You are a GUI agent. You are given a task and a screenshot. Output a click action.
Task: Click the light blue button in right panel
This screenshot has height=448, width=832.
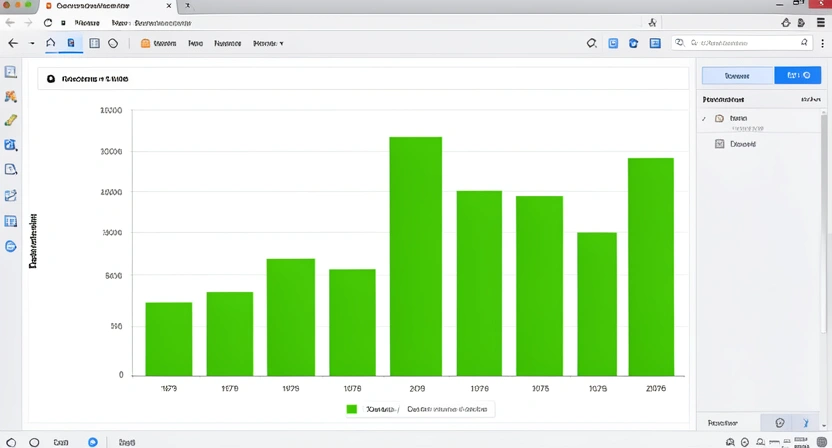pyautogui.click(x=737, y=75)
